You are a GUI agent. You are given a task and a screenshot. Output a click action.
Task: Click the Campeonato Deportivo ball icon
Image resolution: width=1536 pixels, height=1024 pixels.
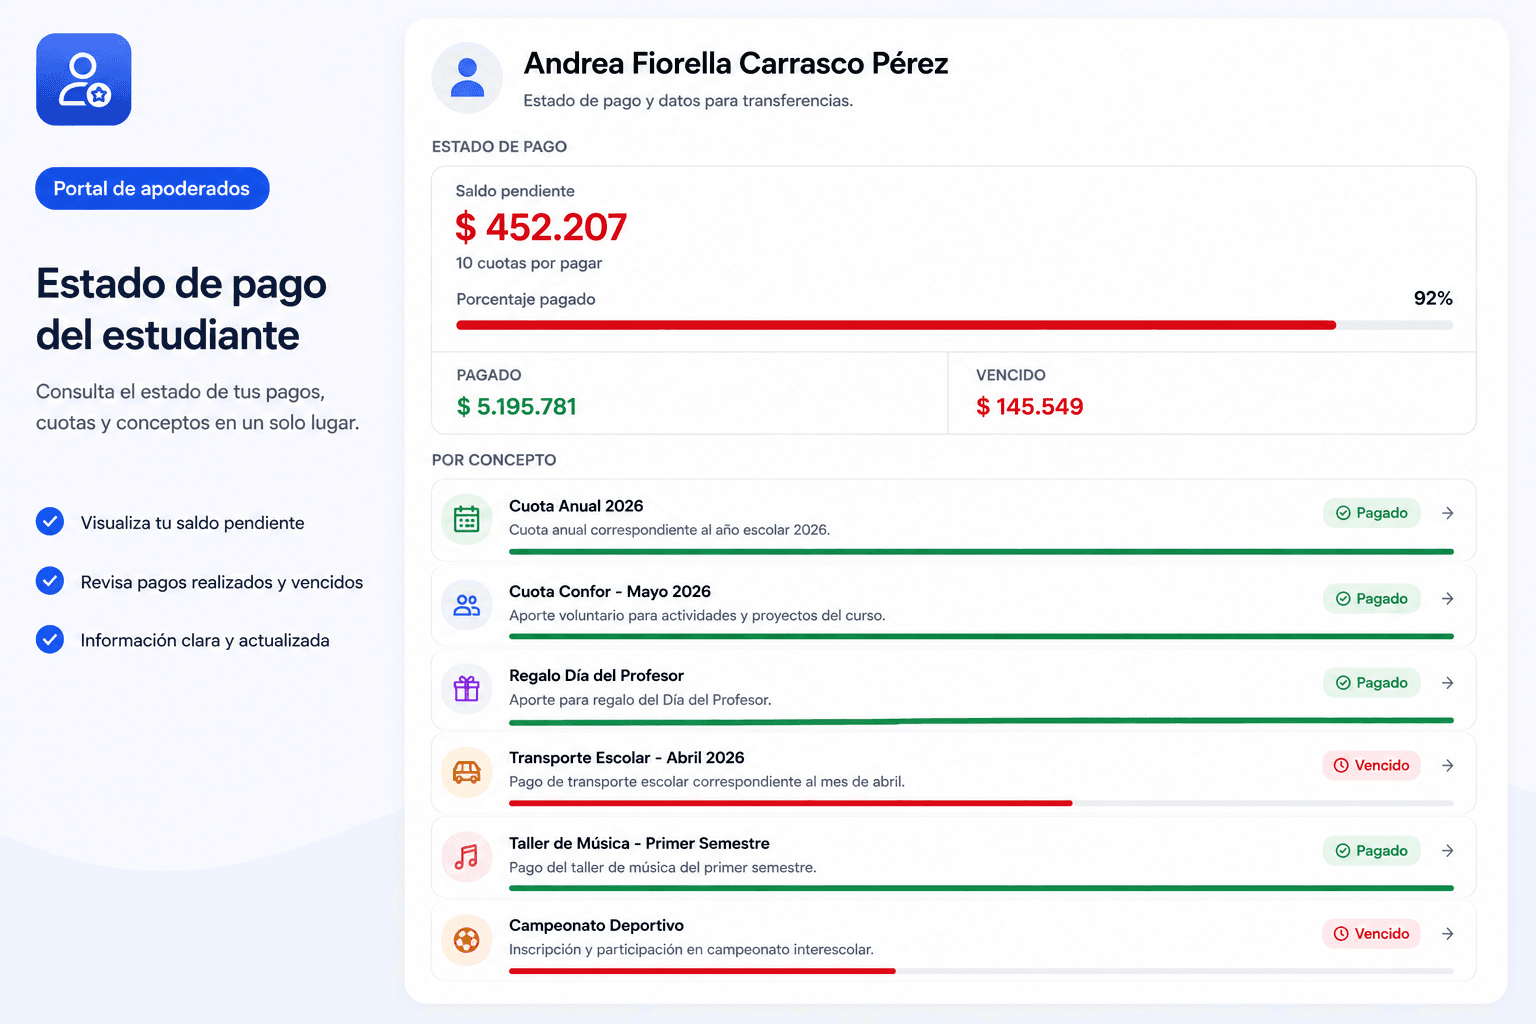pos(467,940)
